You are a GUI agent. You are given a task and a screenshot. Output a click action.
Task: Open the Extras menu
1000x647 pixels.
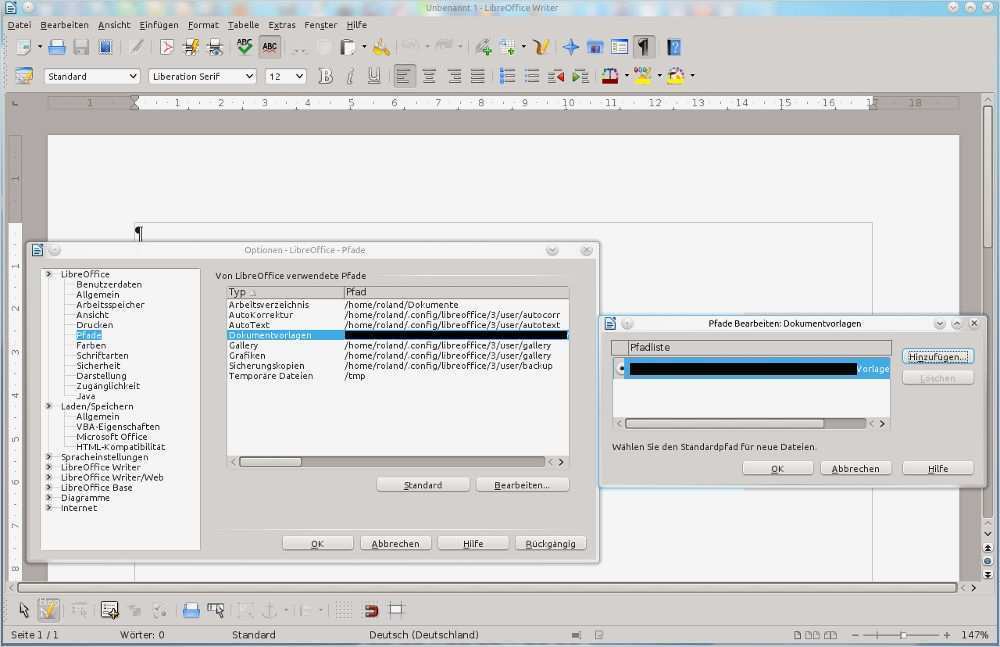[x=282, y=24]
